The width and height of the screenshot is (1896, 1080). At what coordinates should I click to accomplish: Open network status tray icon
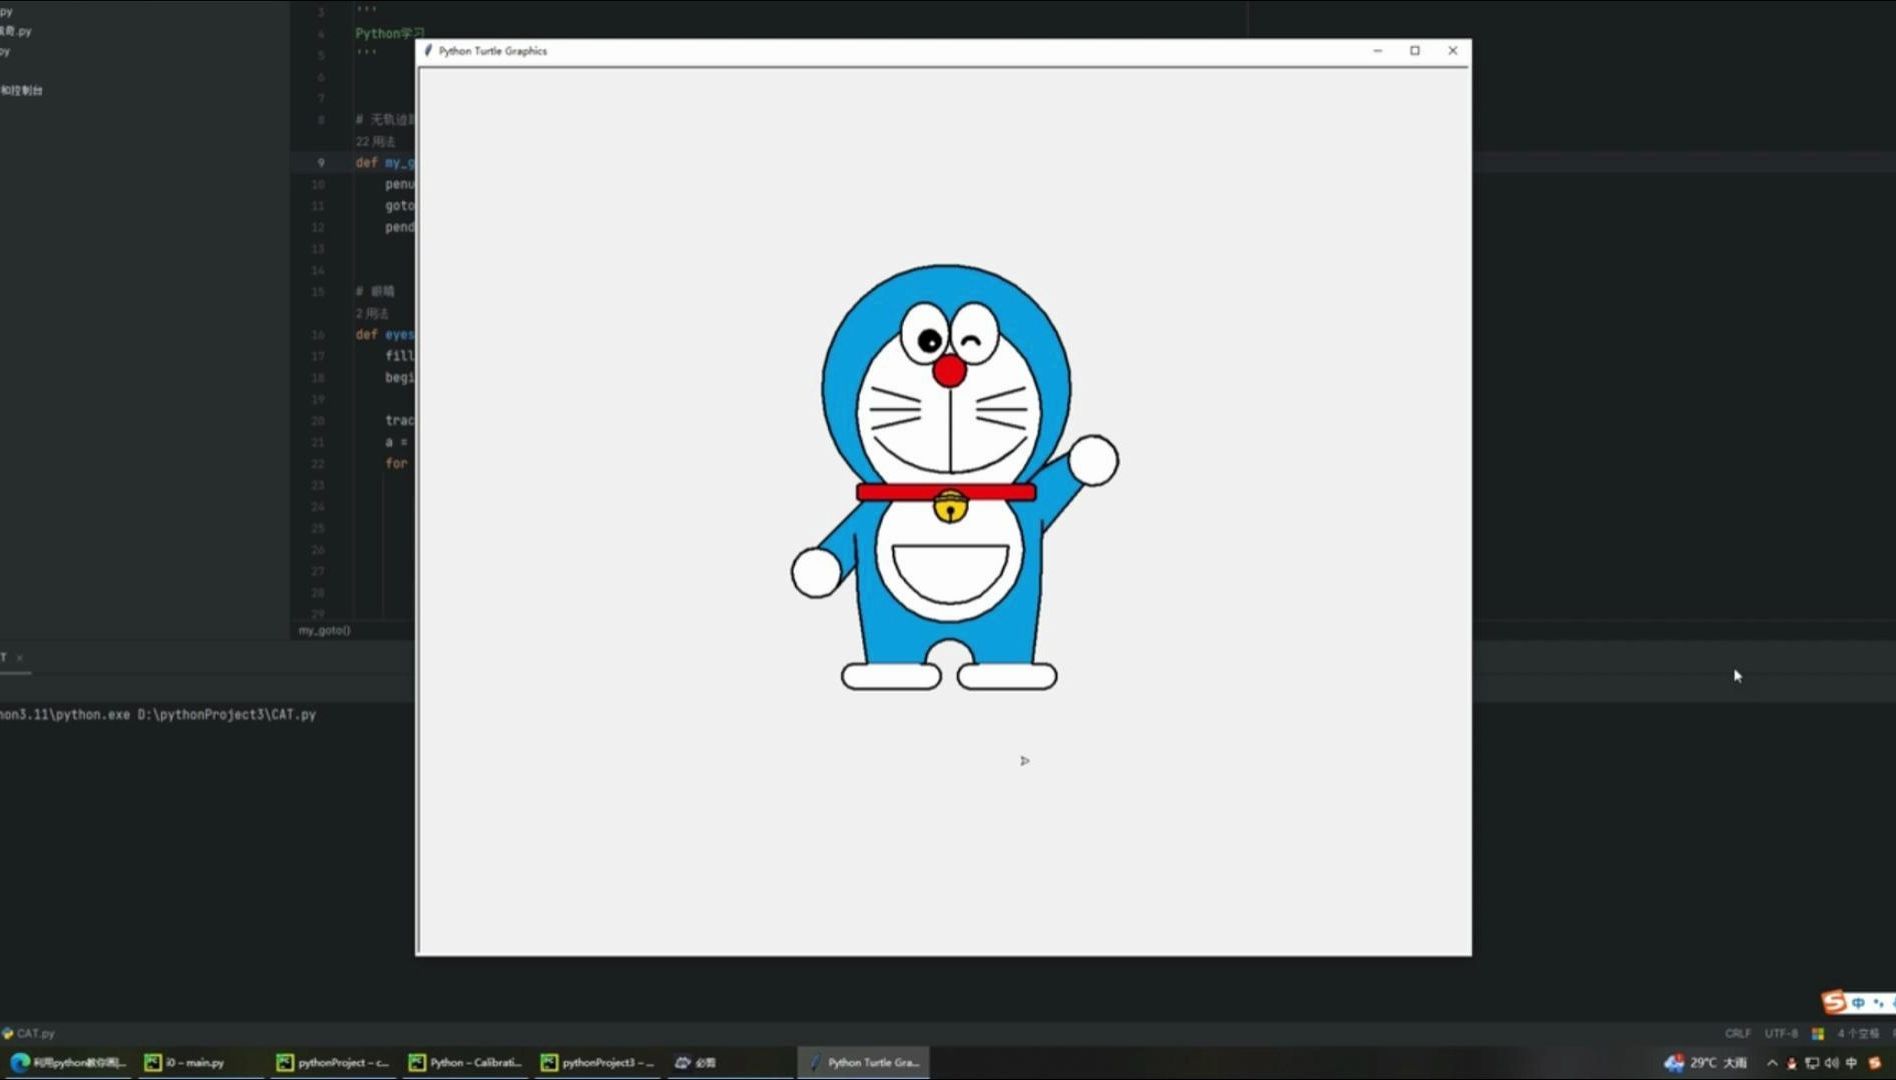point(1811,1063)
